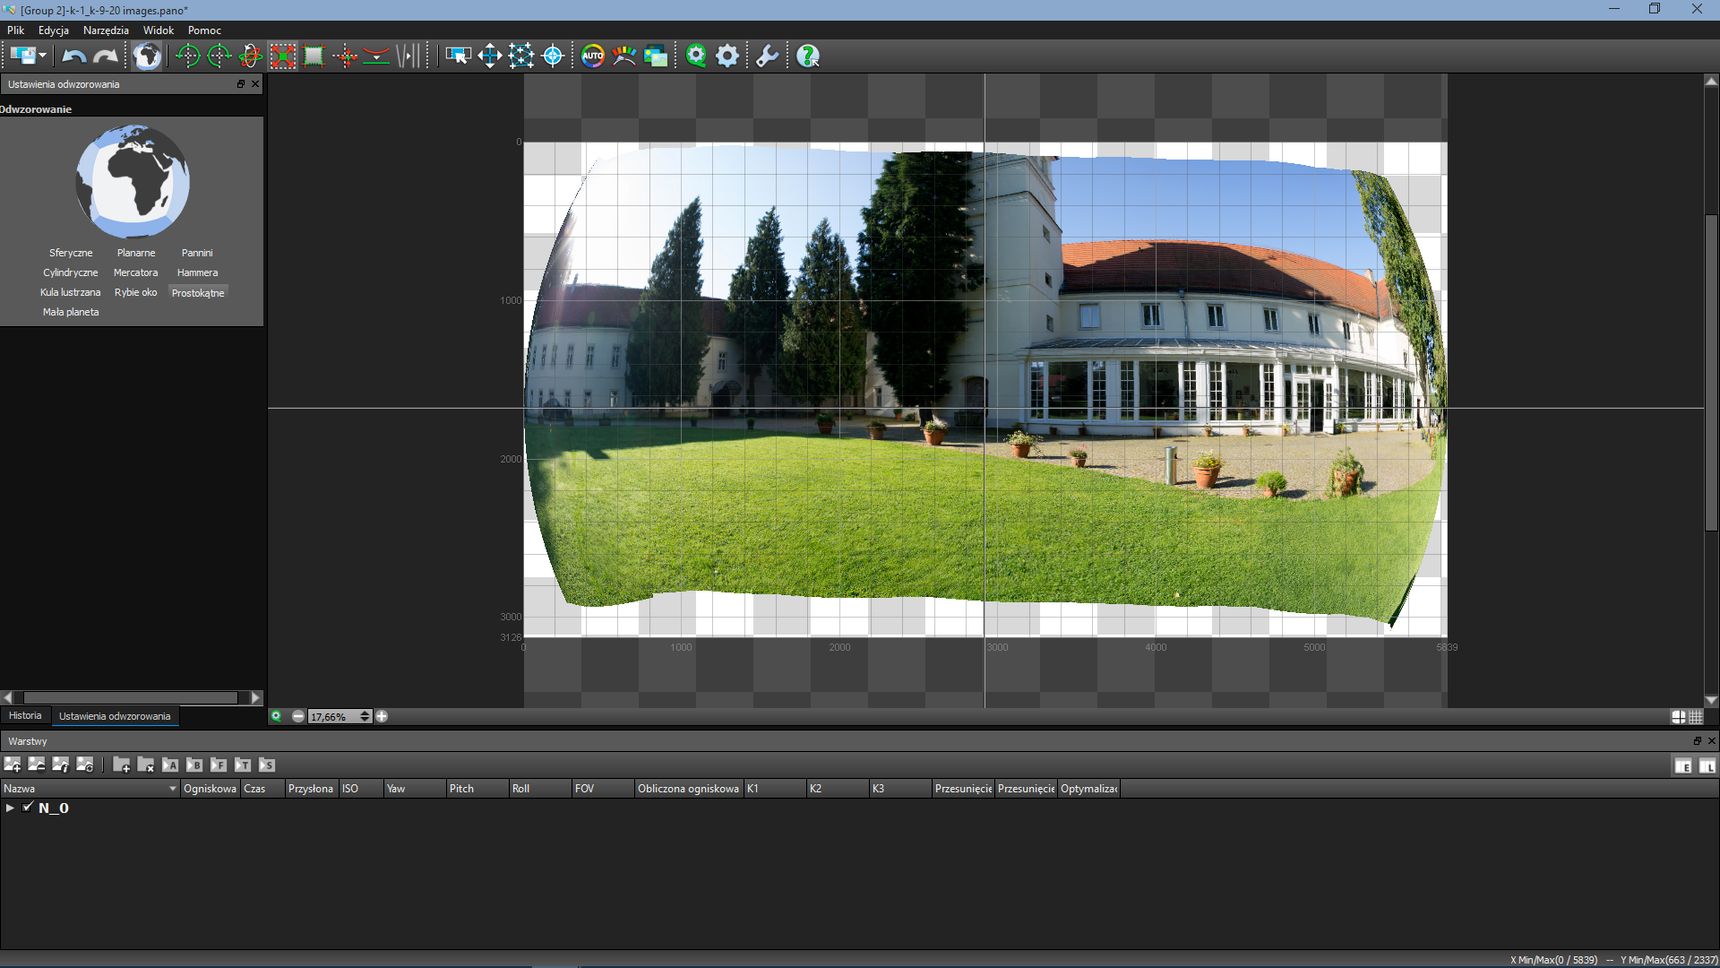Select Mała planeta projection
1720x968 pixels.
click(x=71, y=312)
